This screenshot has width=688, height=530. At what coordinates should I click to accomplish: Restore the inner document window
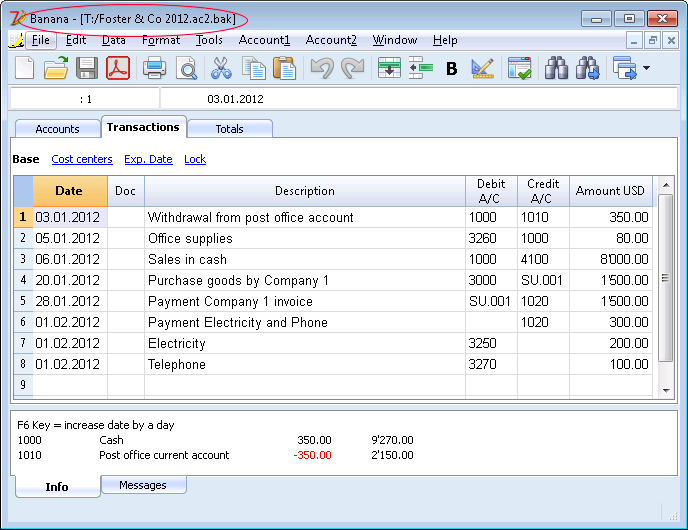pyautogui.click(x=652, y=41)
